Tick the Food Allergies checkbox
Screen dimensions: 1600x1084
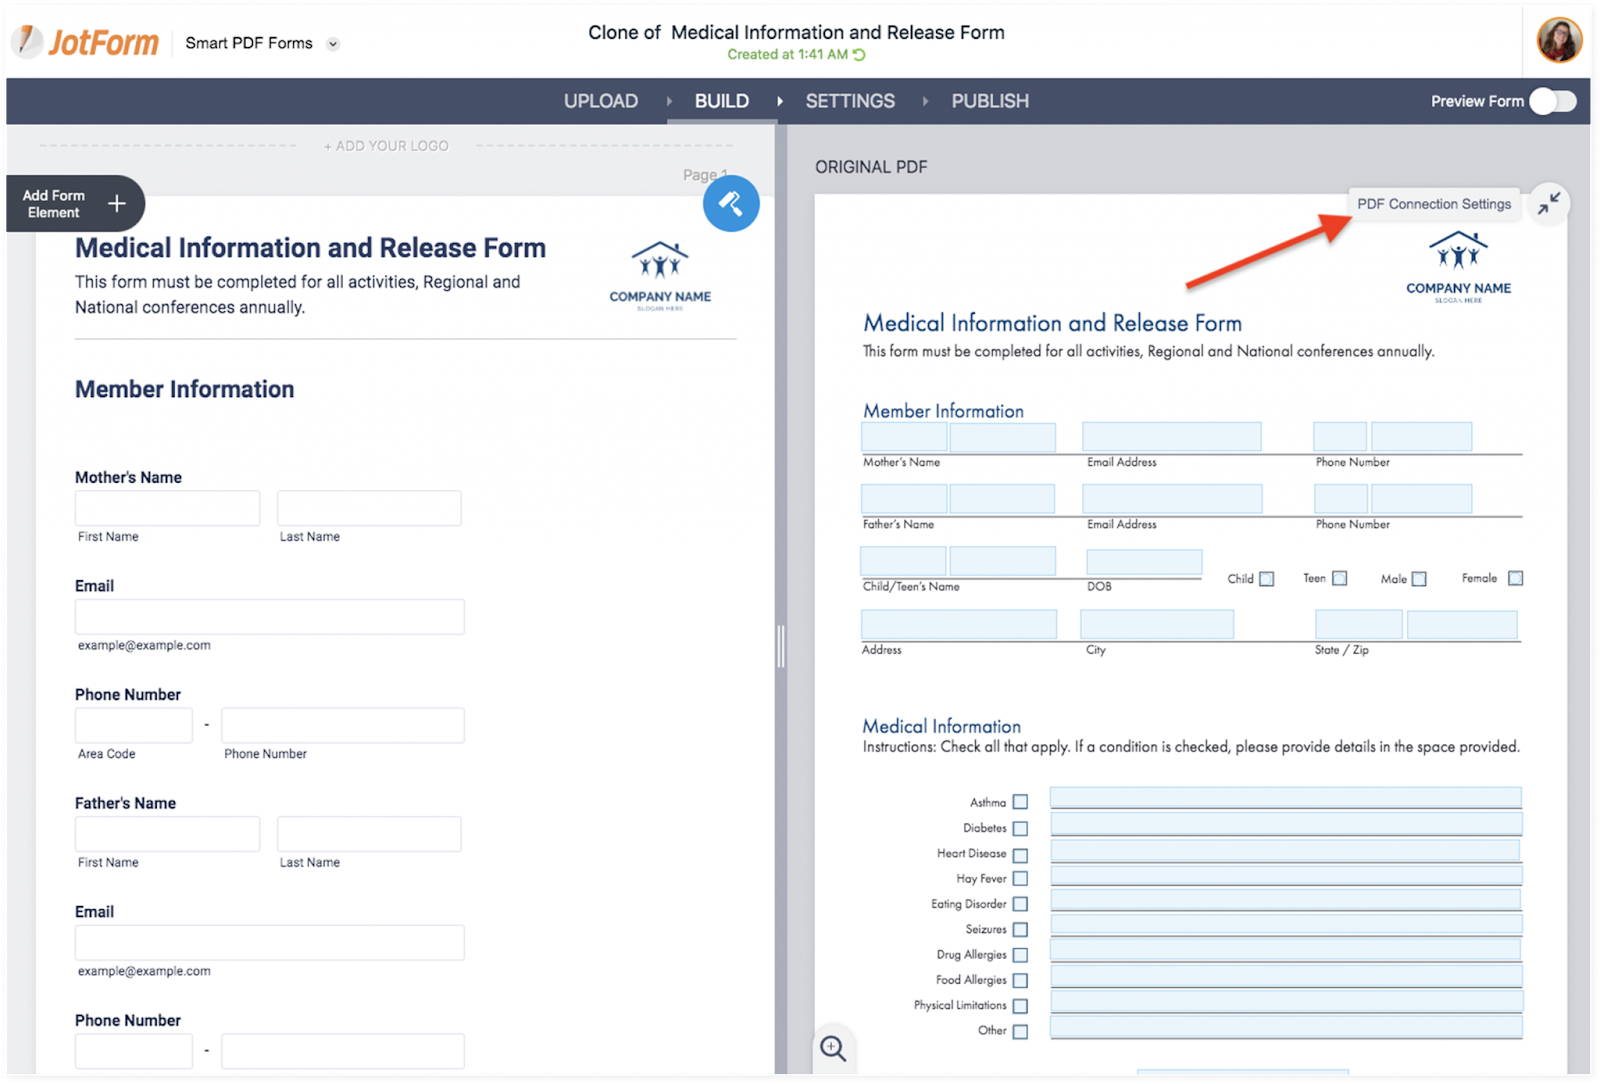click(1020, 981)
